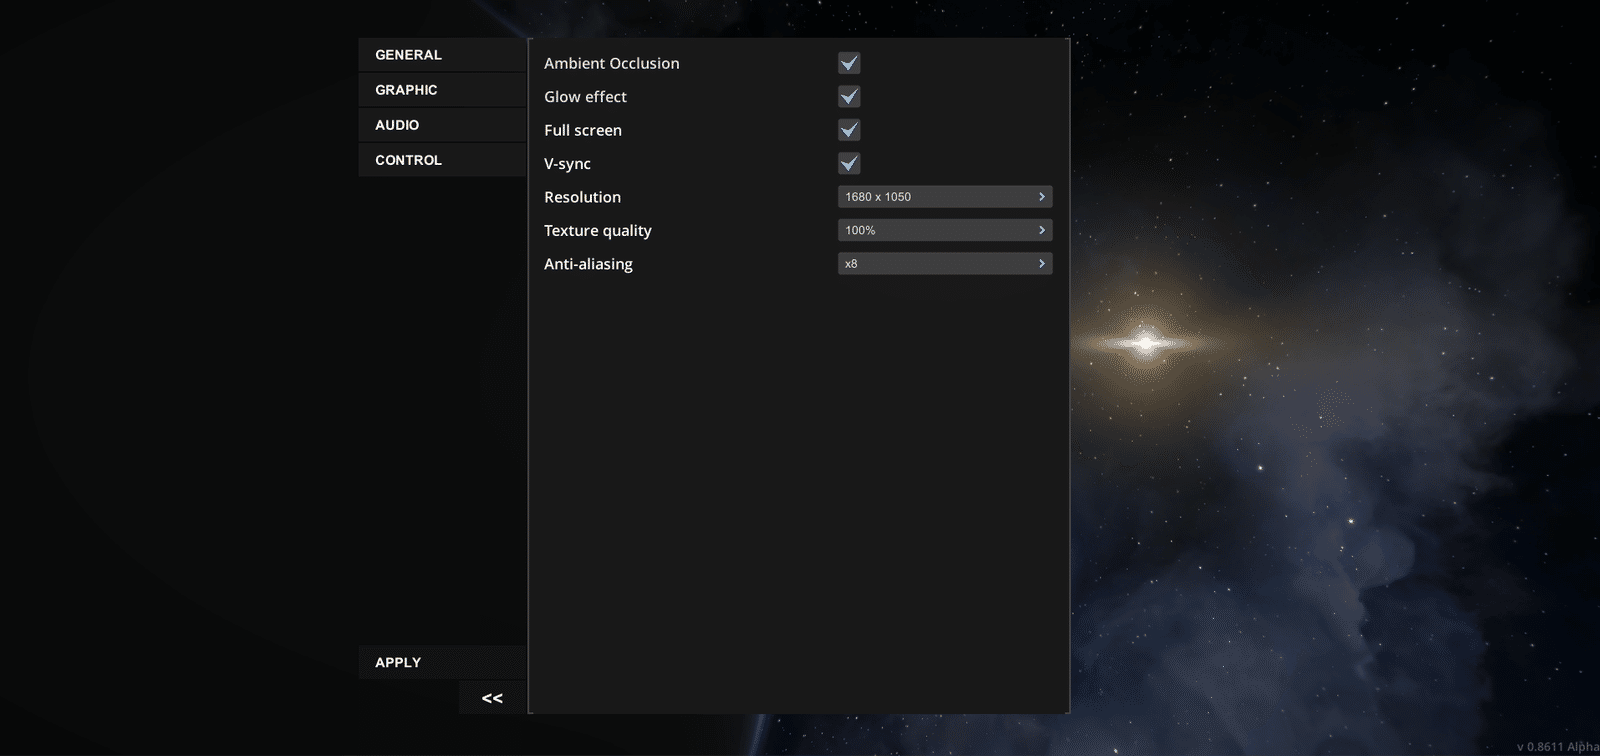
Task: Apply the settings with the APPLY button
Action: tap(442, 662)
